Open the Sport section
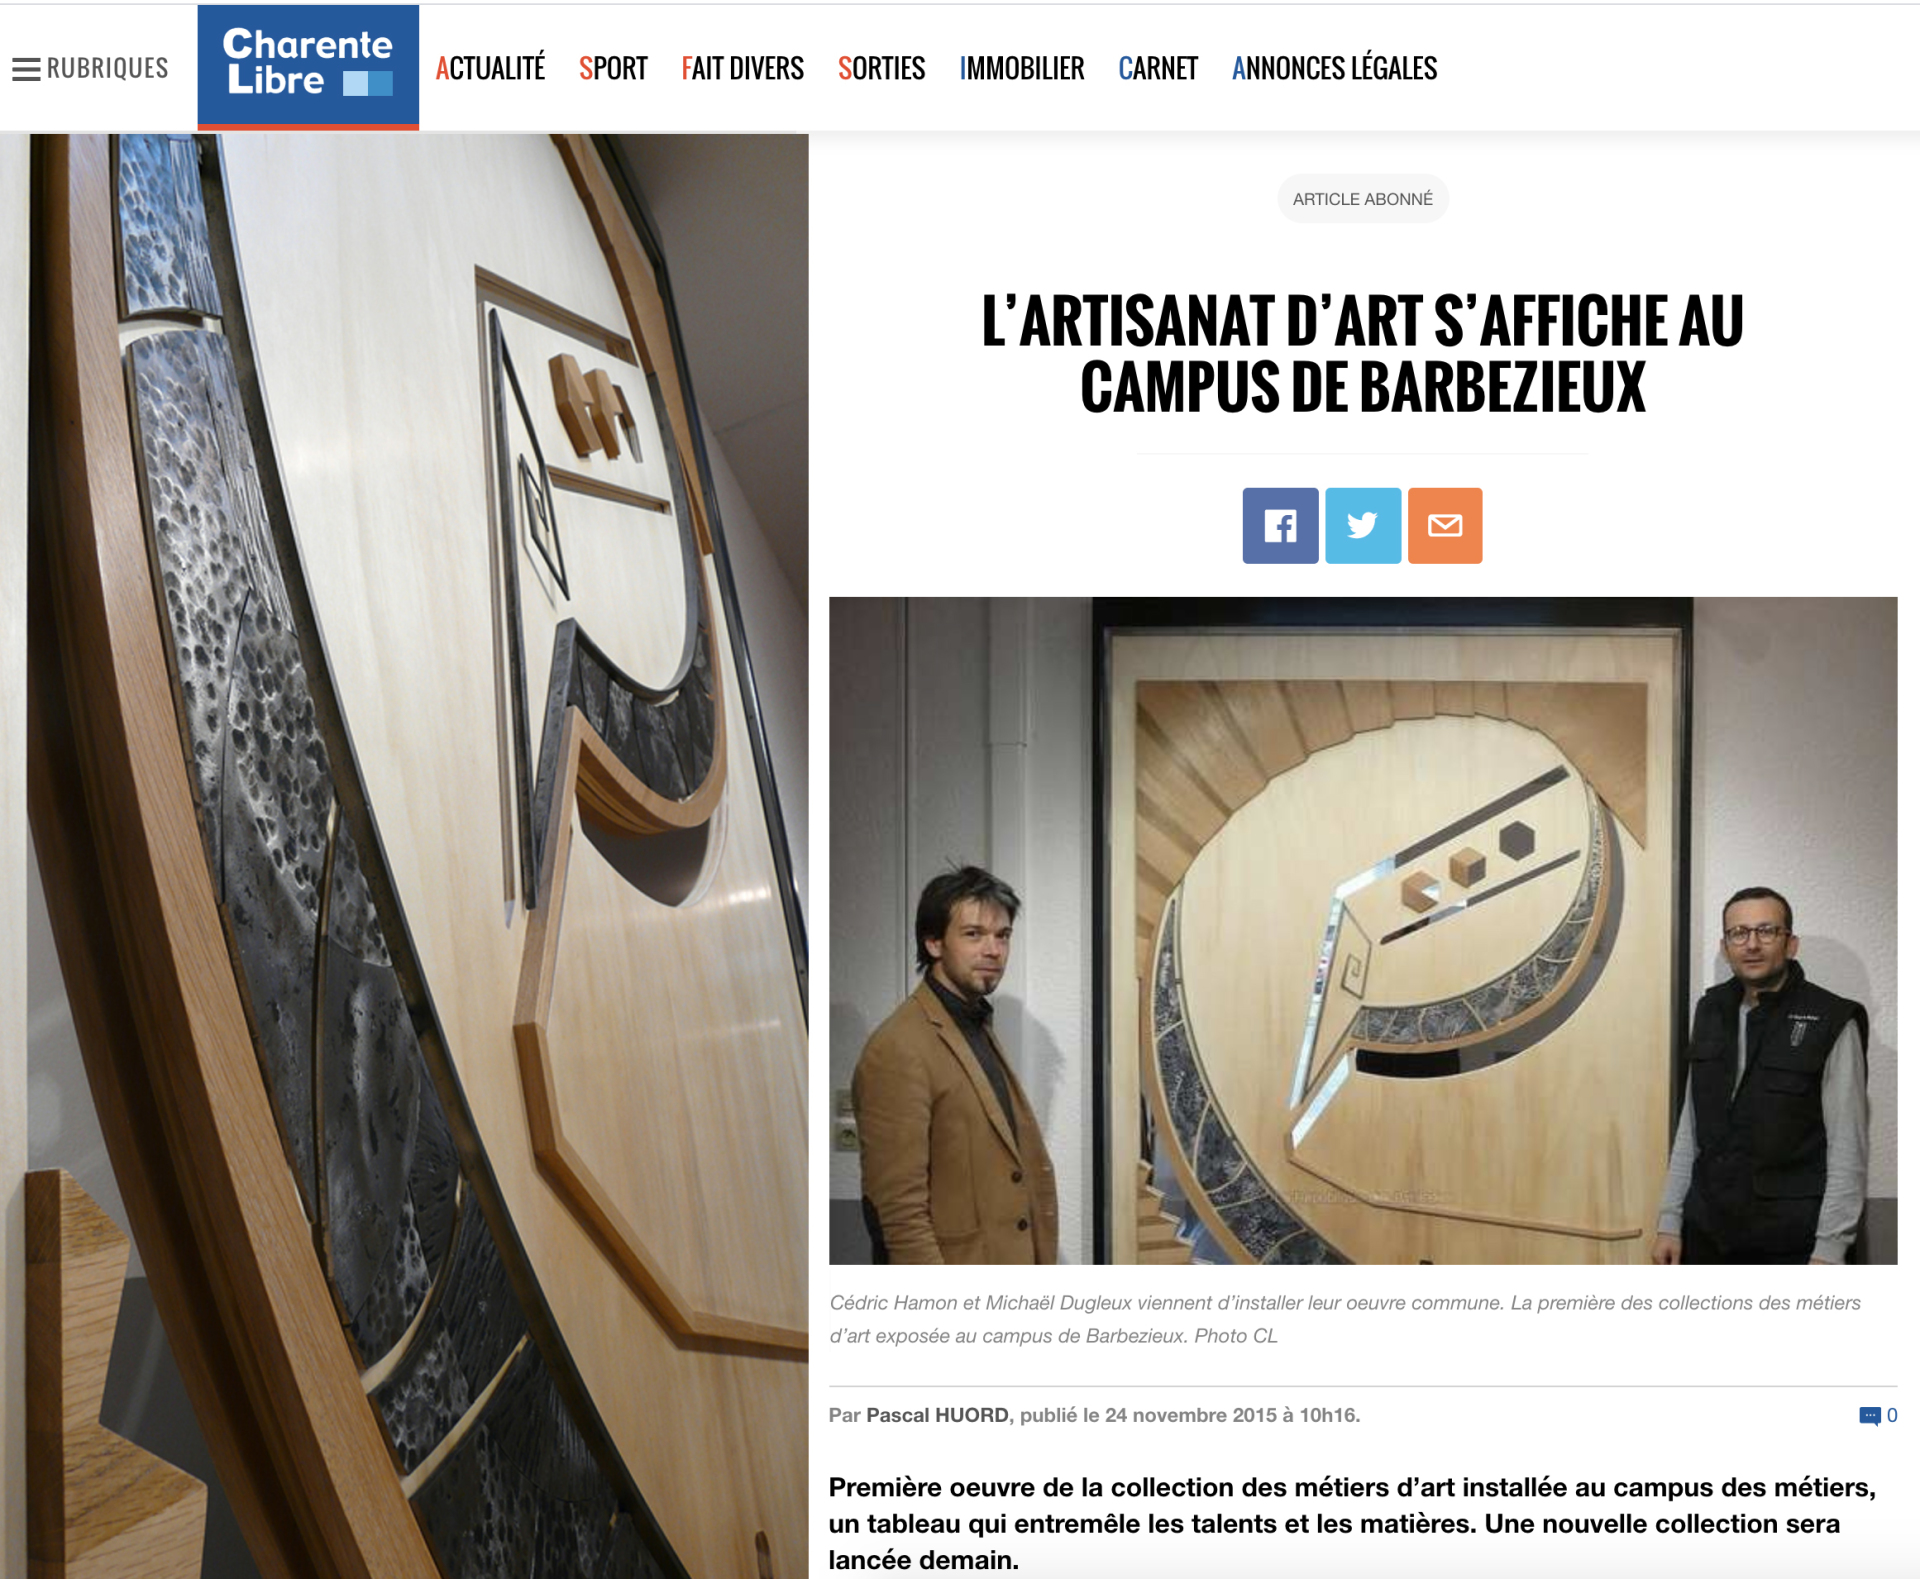The width and height of the screenshot is (1920, 1579). (x=613, y=68)
